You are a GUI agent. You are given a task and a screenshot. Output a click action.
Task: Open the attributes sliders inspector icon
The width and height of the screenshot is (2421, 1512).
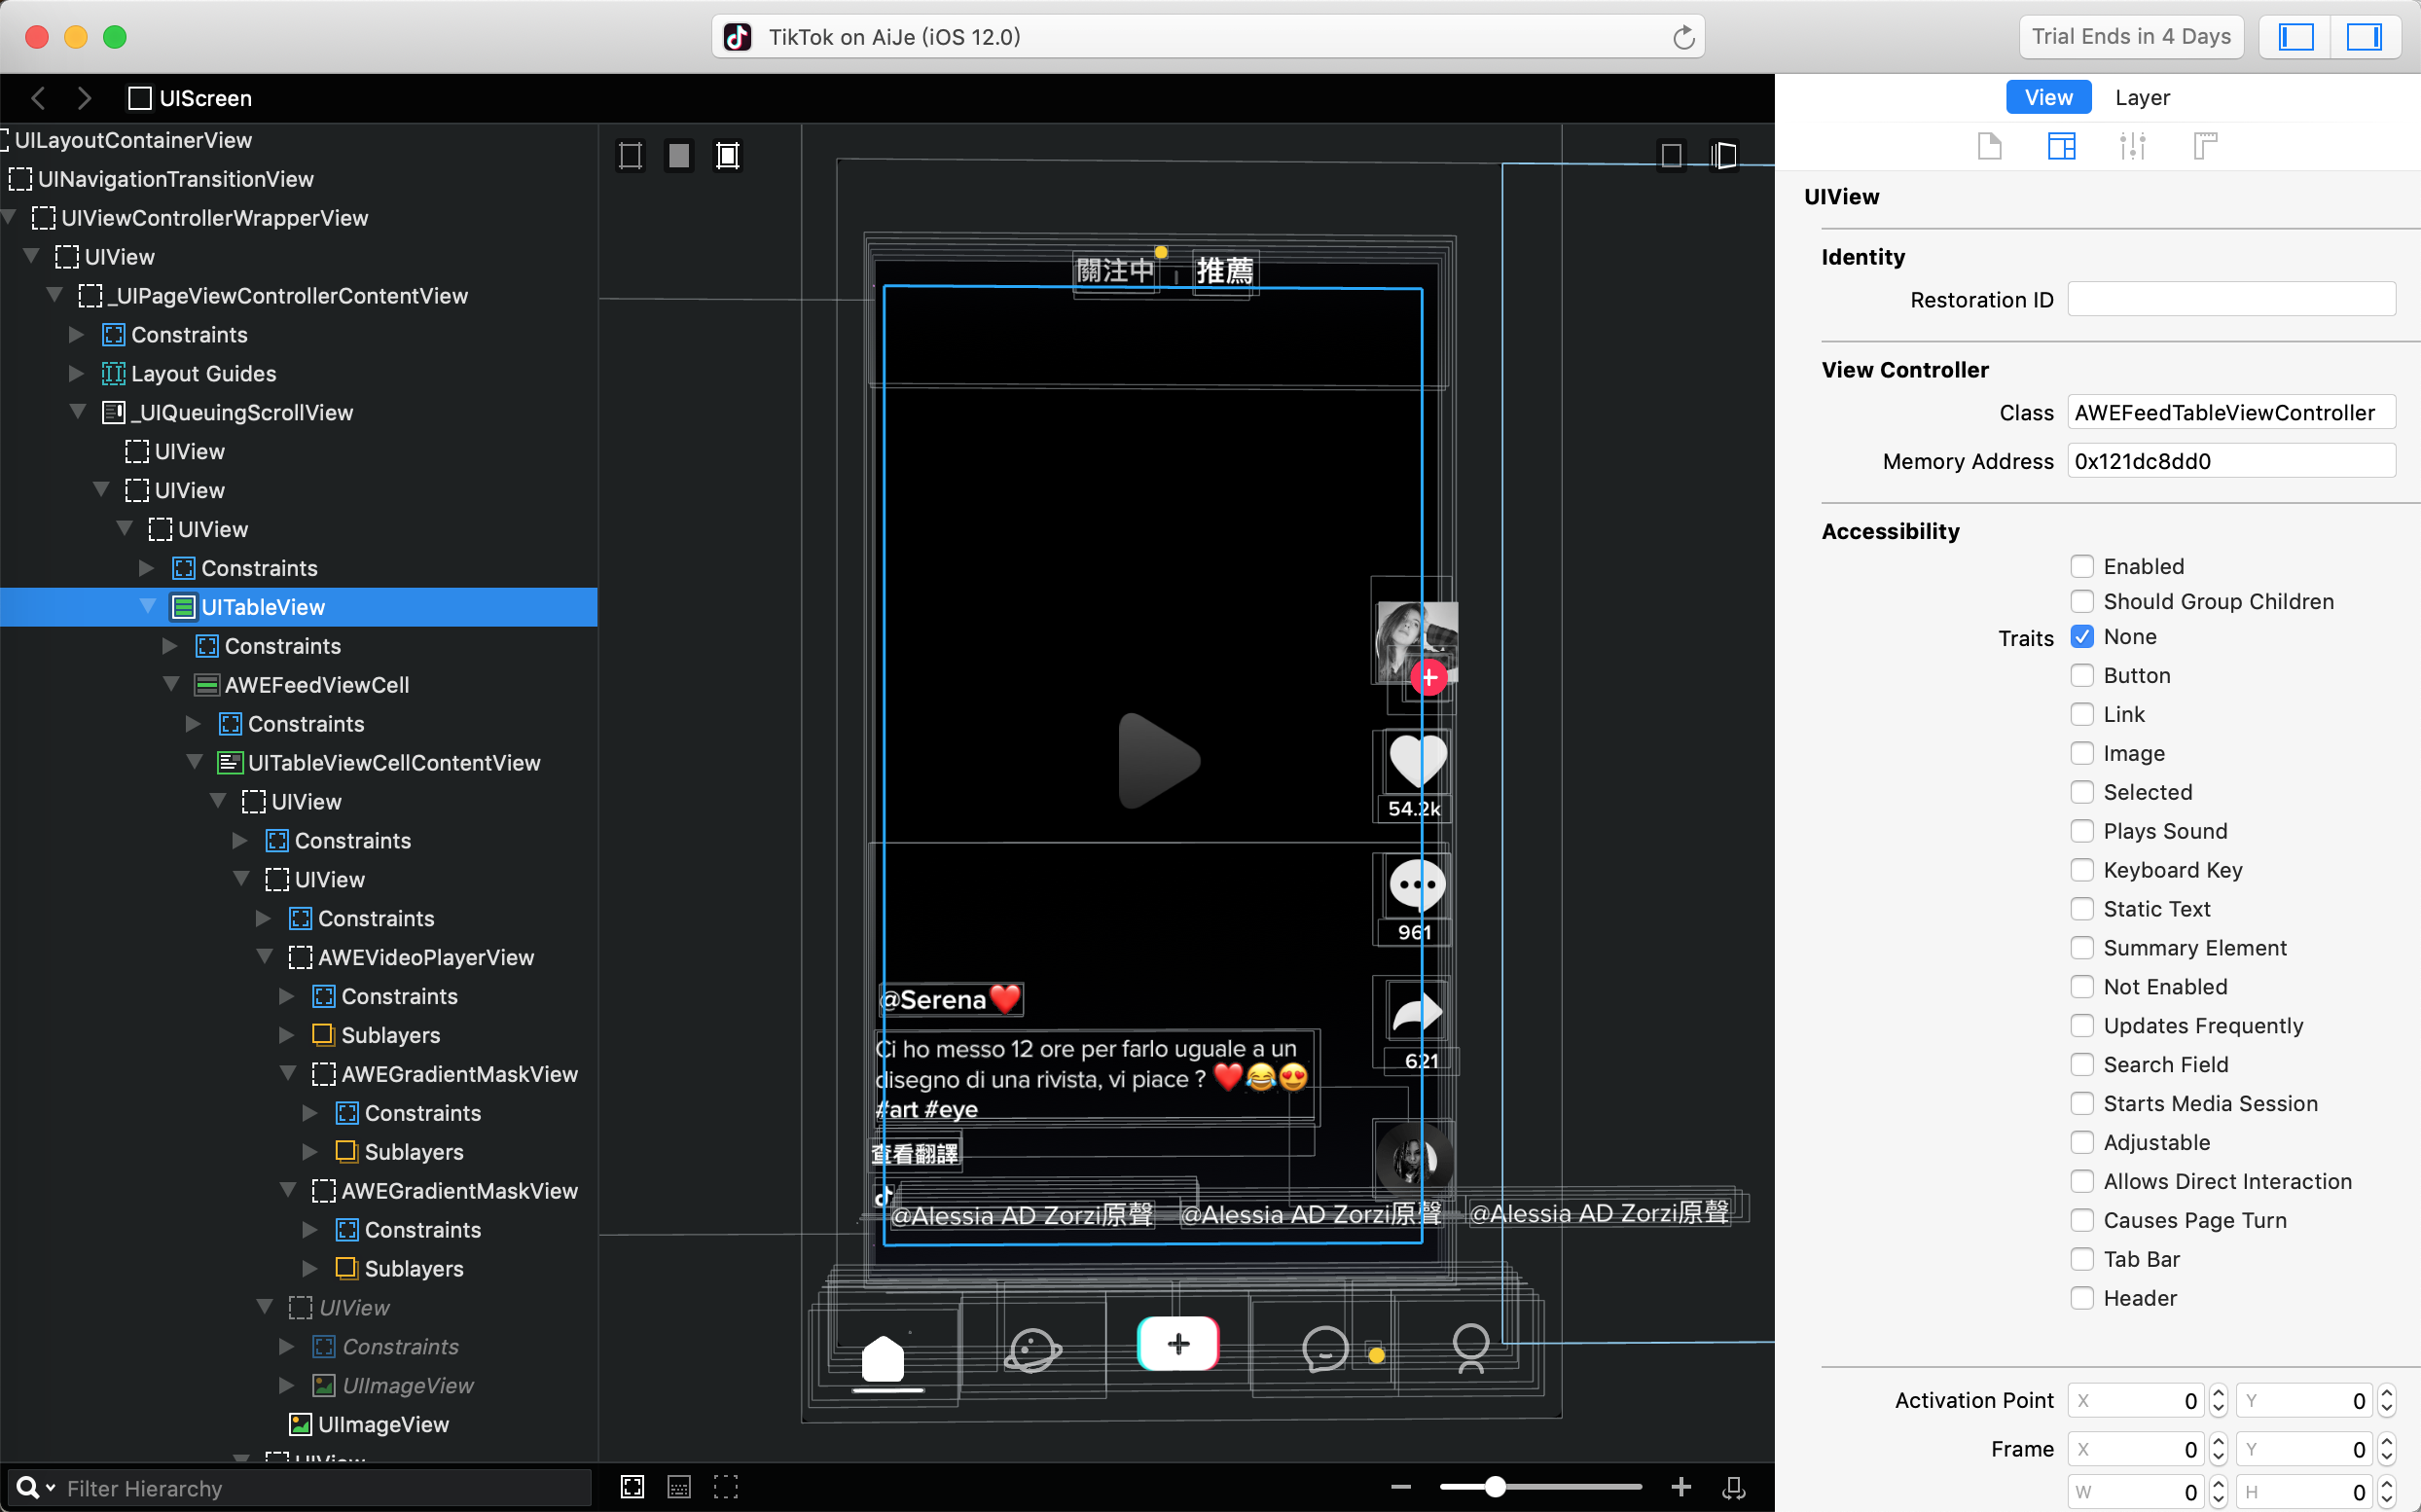pyautogui.click(x=2132, y=147)
